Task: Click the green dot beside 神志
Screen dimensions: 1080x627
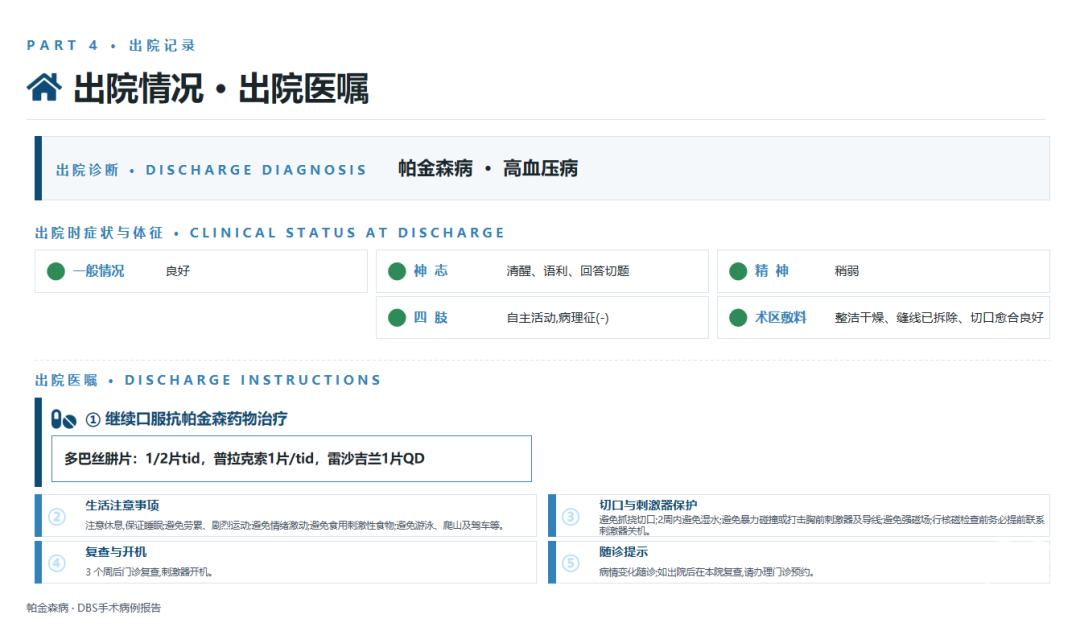Action: point(397,271)
